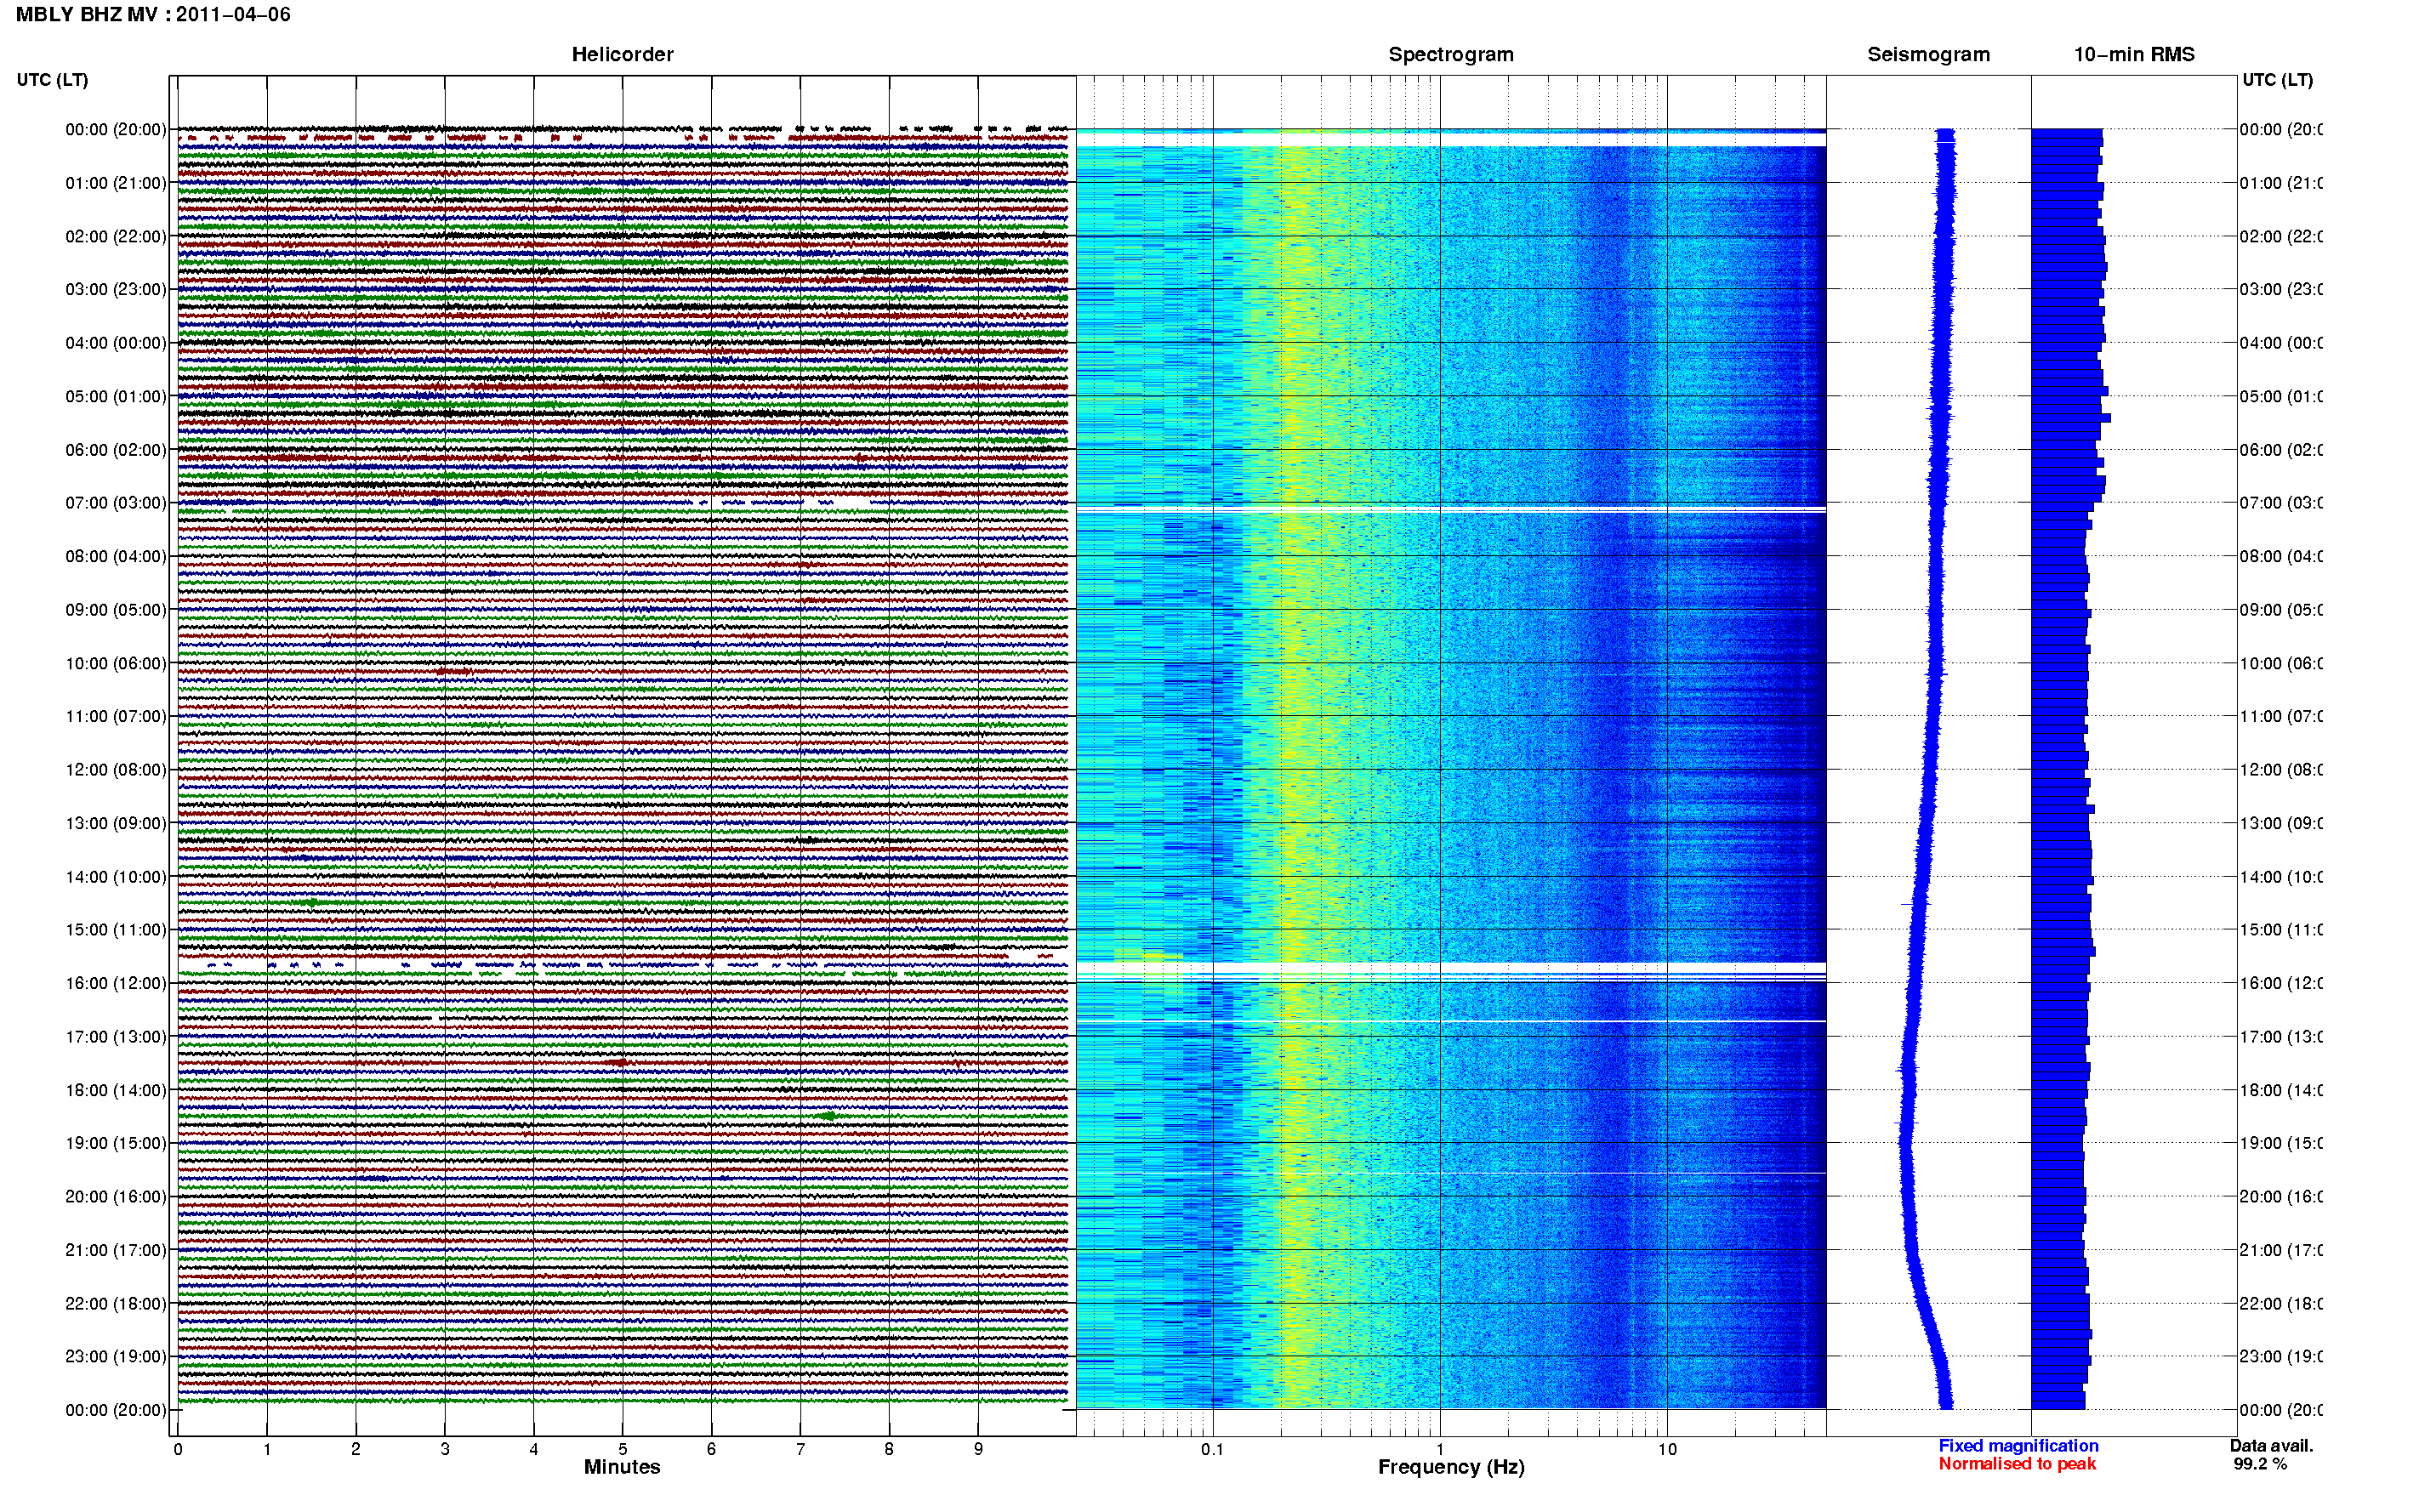Viewport: 2419px width, 1512px height.
Task: Click the title 'MBLY BHZ MV : 2011-04-06'
Action: 153,14
